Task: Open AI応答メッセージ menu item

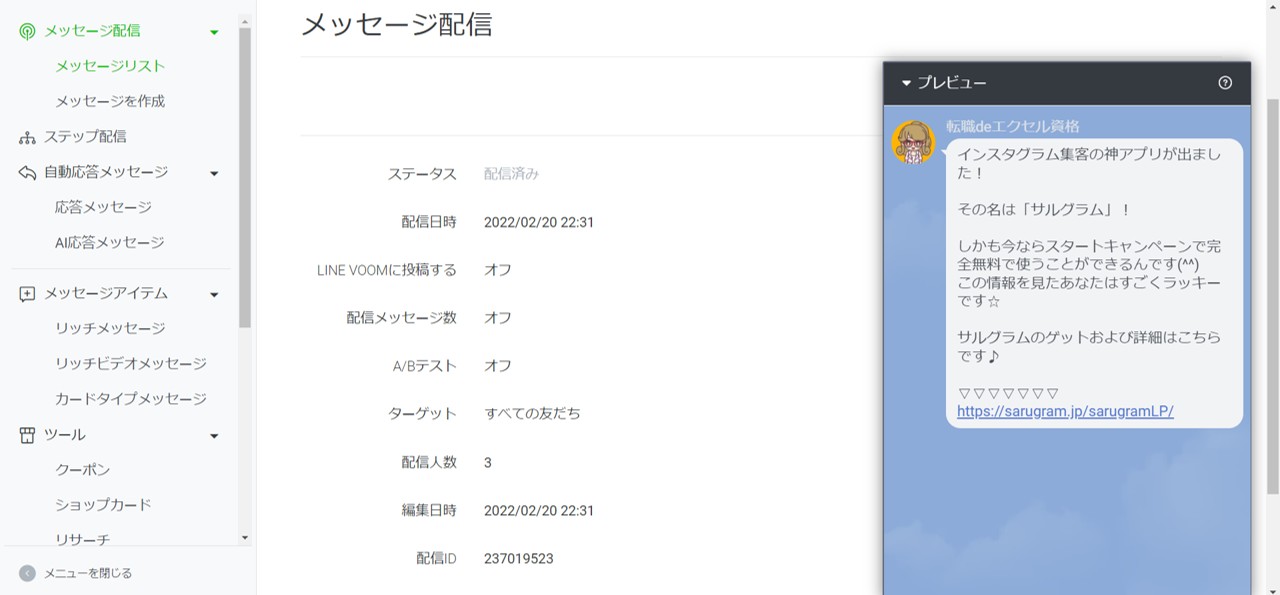Action: coord(110,242)
